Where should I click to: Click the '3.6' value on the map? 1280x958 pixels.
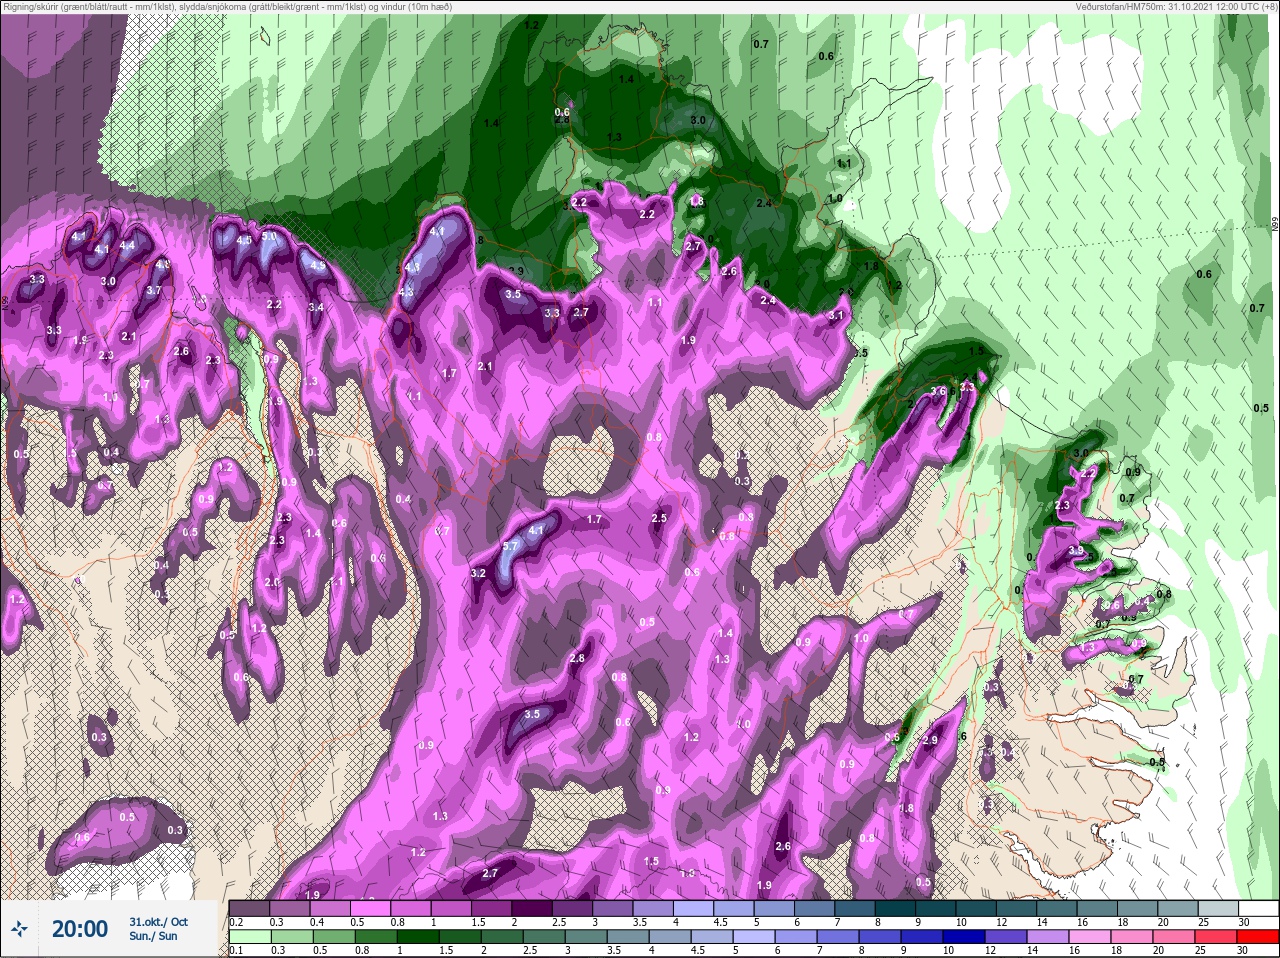pyautogui.click(x=938, y=391)
